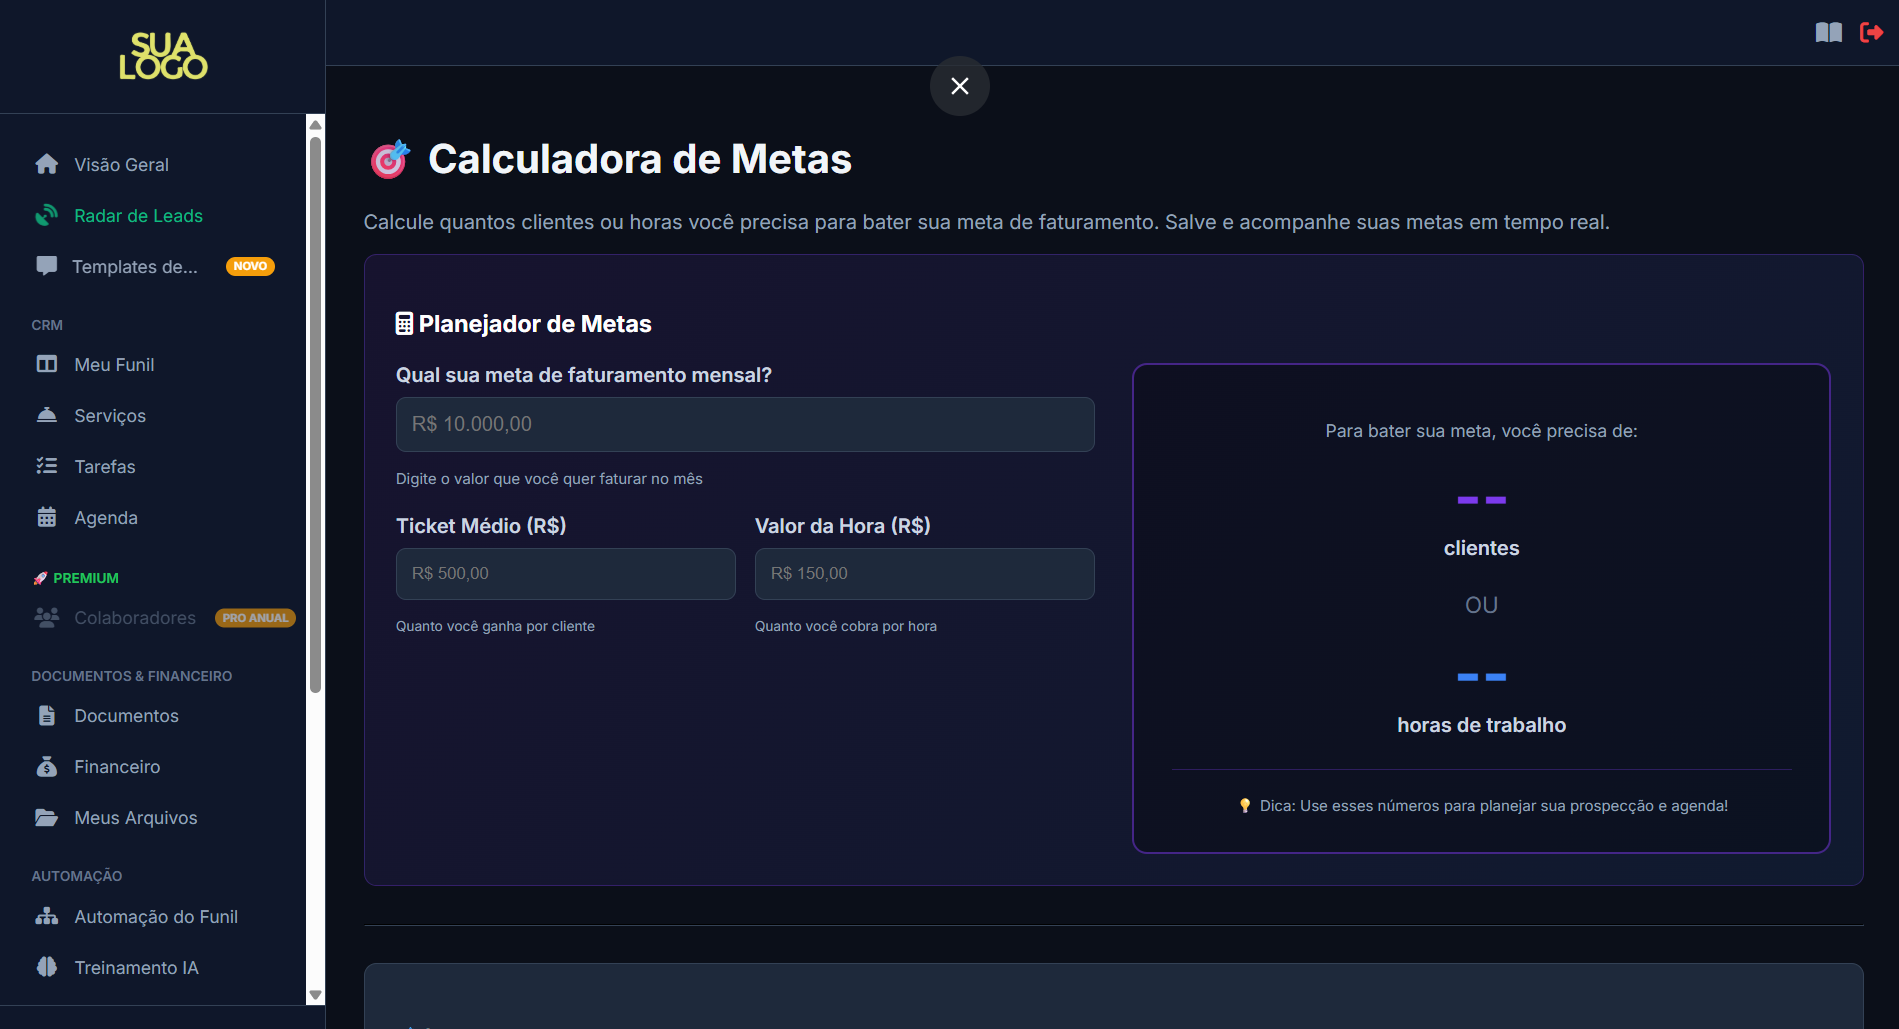Select the locked Colaboradores item

(135, 618)
